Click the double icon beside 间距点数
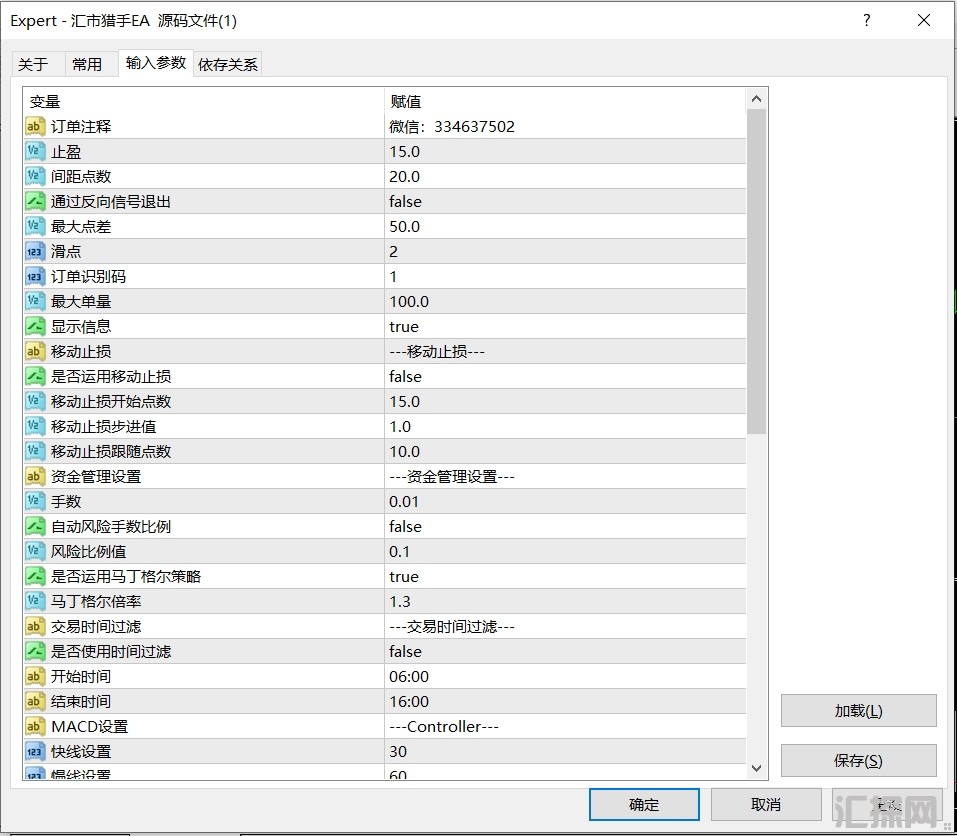This screenshot has height=836, width=957. [35, 176]
